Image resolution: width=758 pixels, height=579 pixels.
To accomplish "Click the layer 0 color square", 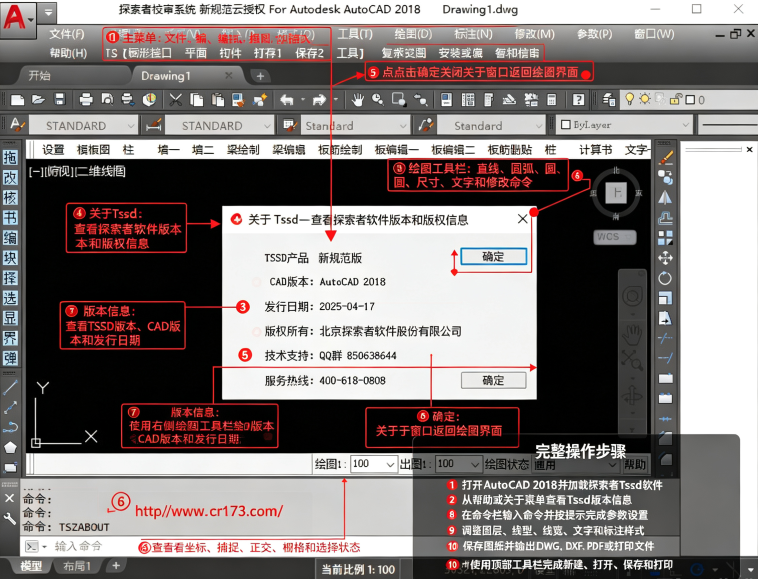I will pyautogui.click(x=690, y=100).
